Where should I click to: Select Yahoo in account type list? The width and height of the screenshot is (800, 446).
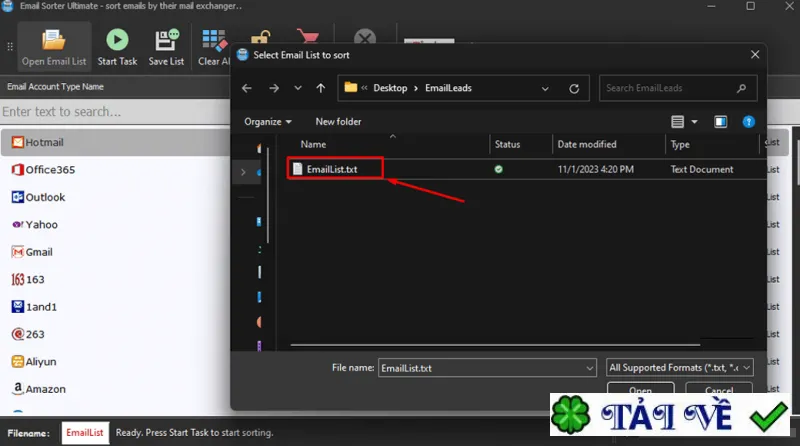coord(115,225)
